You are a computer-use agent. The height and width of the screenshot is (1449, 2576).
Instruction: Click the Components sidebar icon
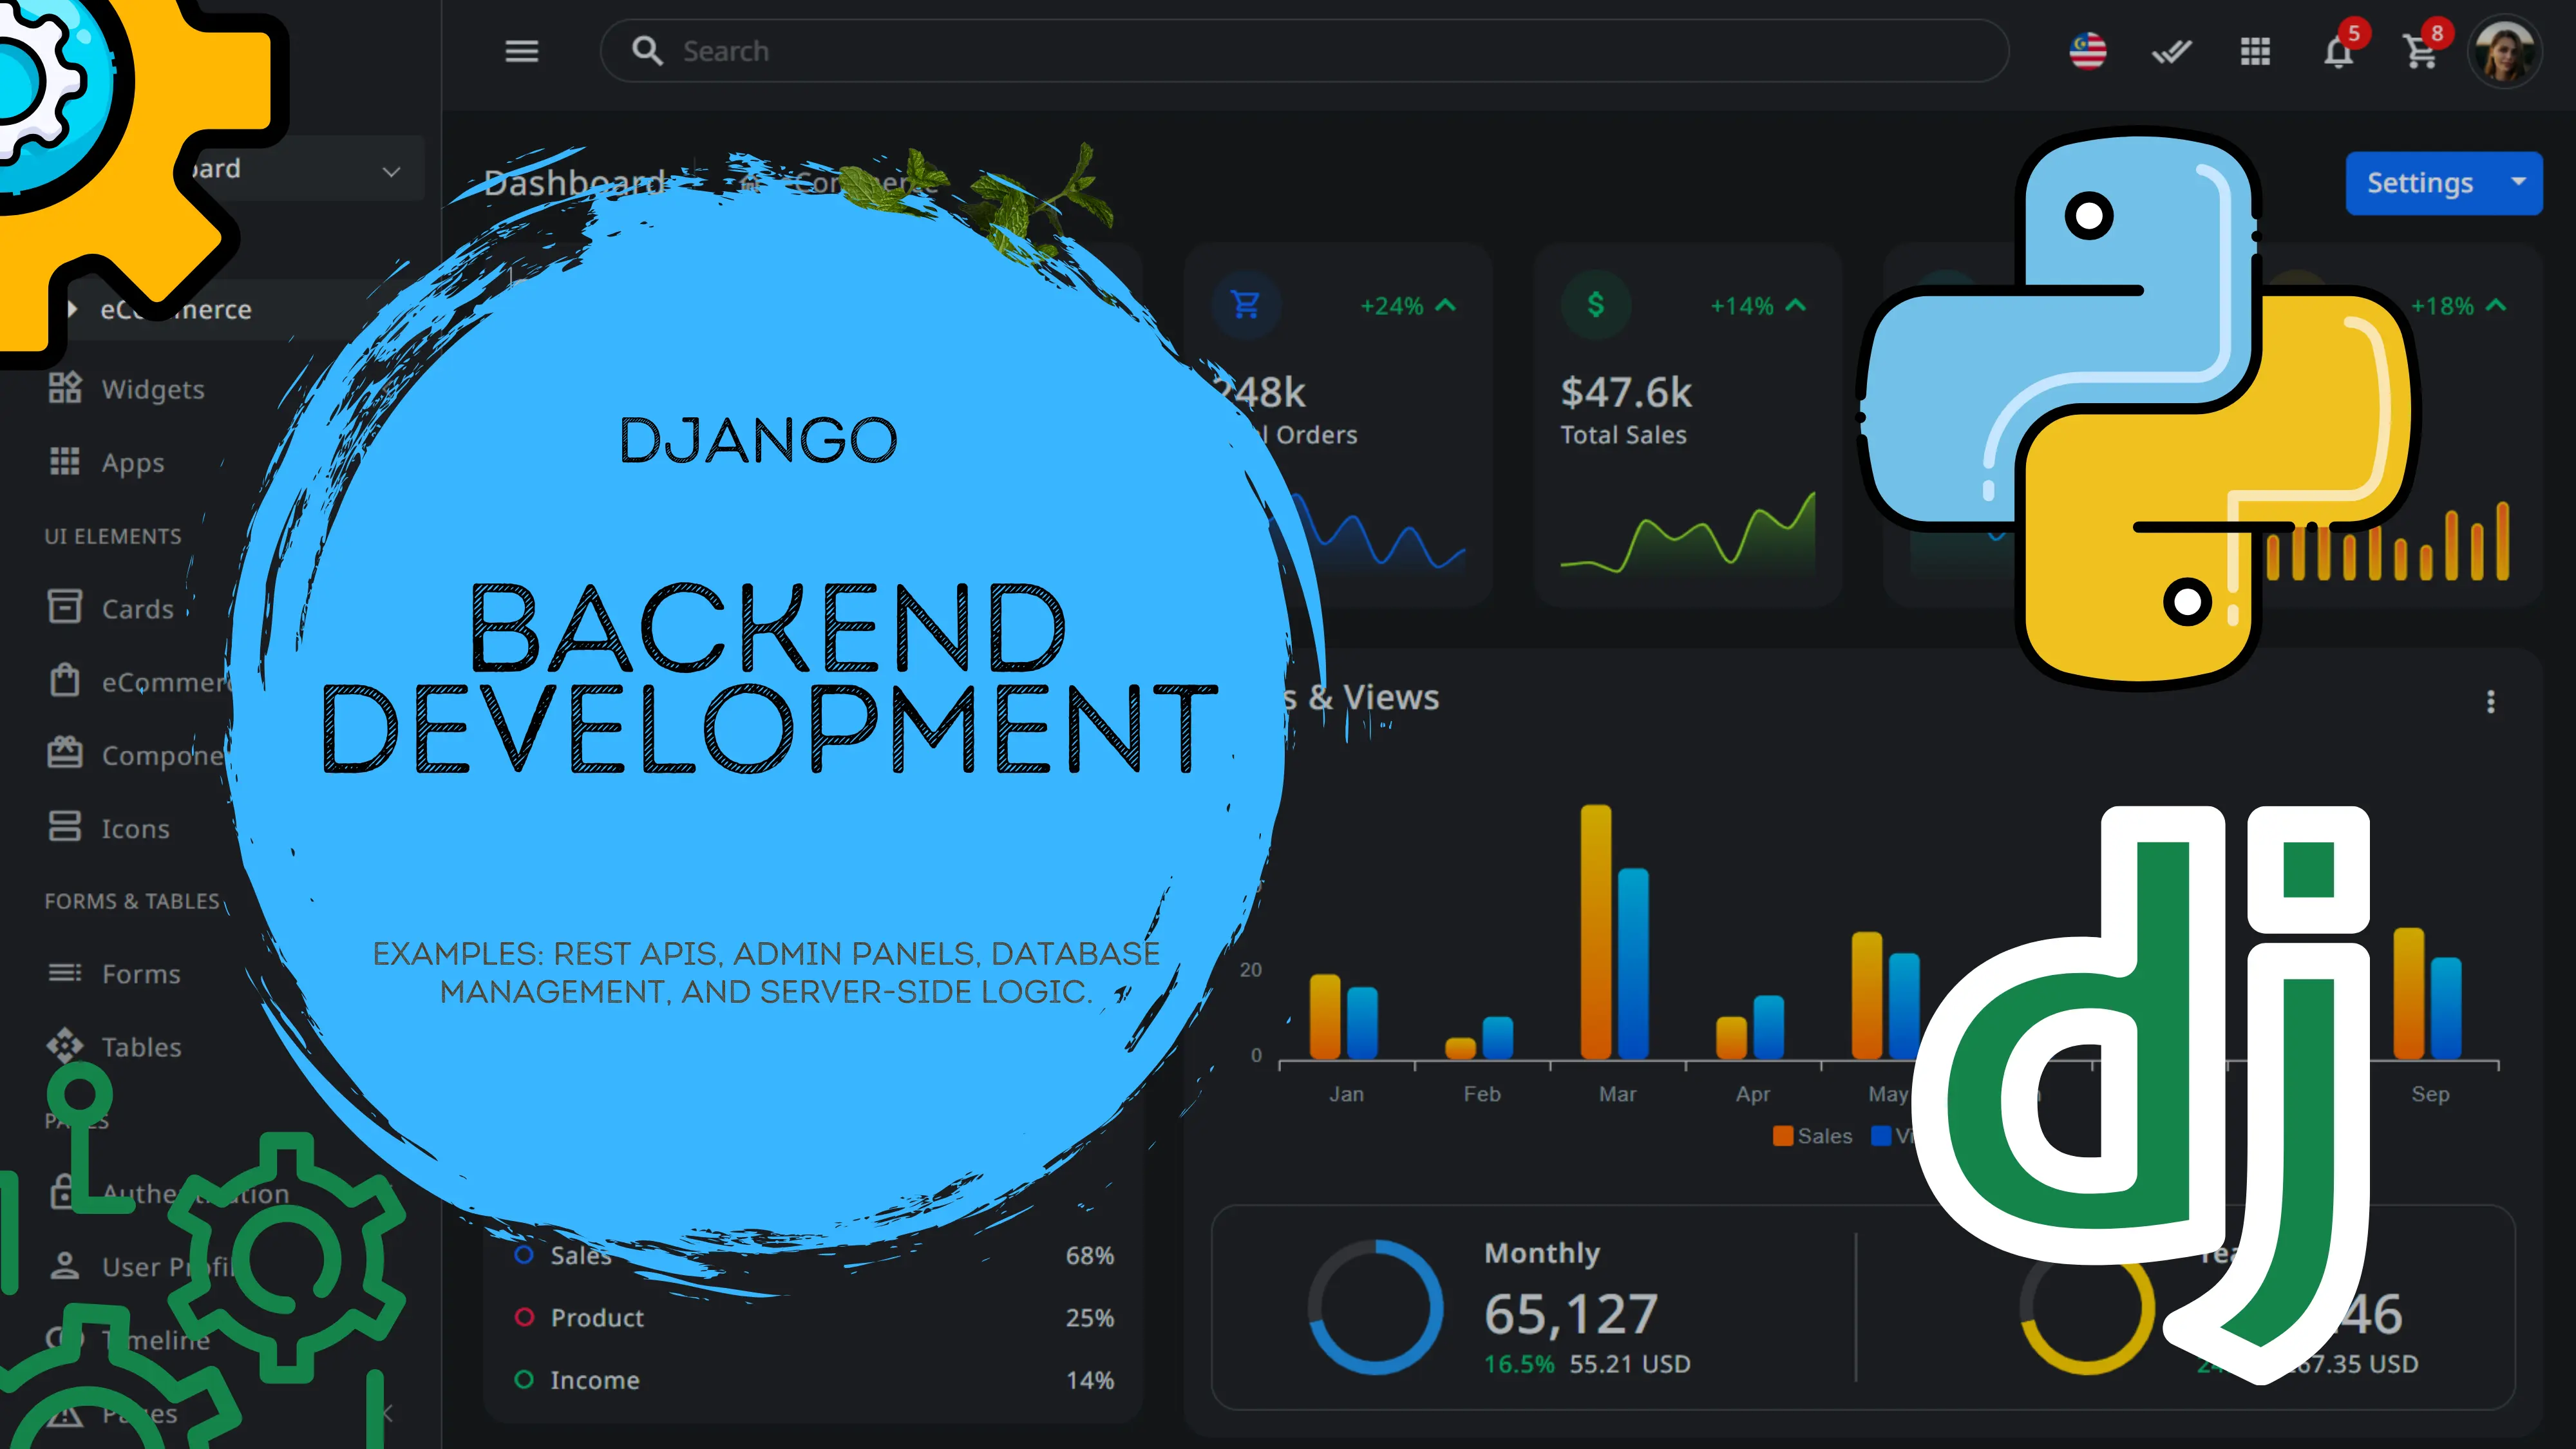click(65, 753)
